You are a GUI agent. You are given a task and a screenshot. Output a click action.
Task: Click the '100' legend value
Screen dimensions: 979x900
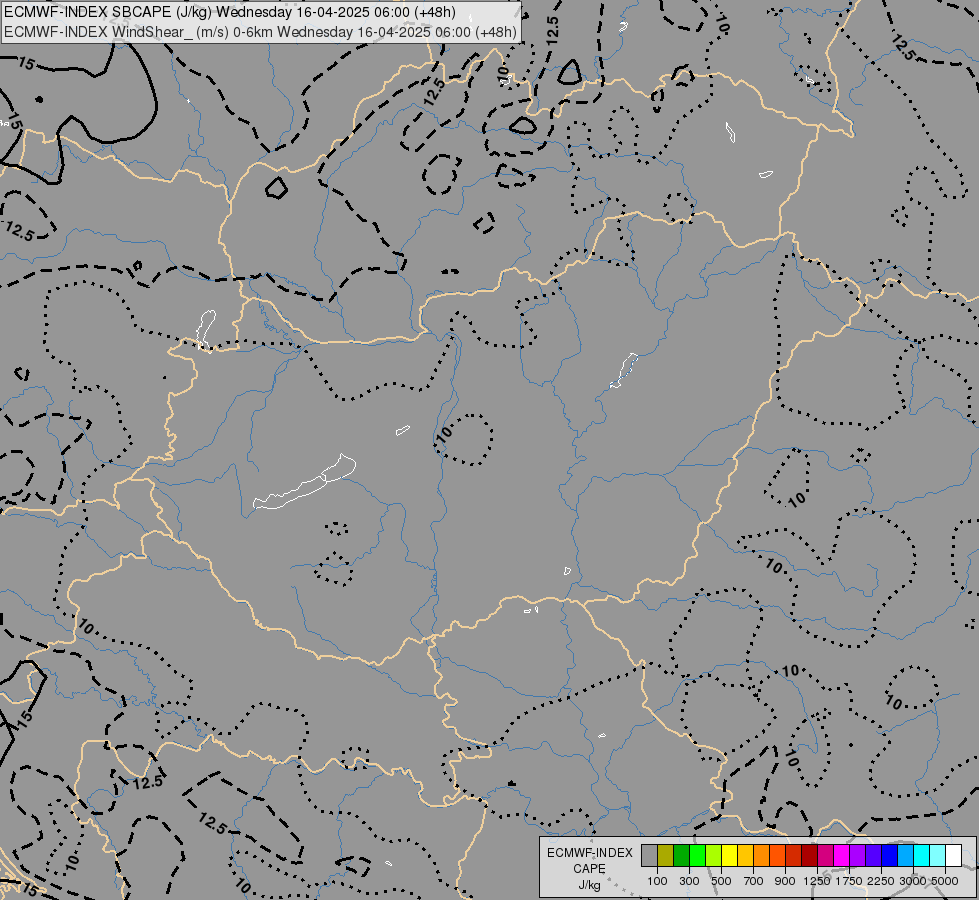(x=657, y=881)
